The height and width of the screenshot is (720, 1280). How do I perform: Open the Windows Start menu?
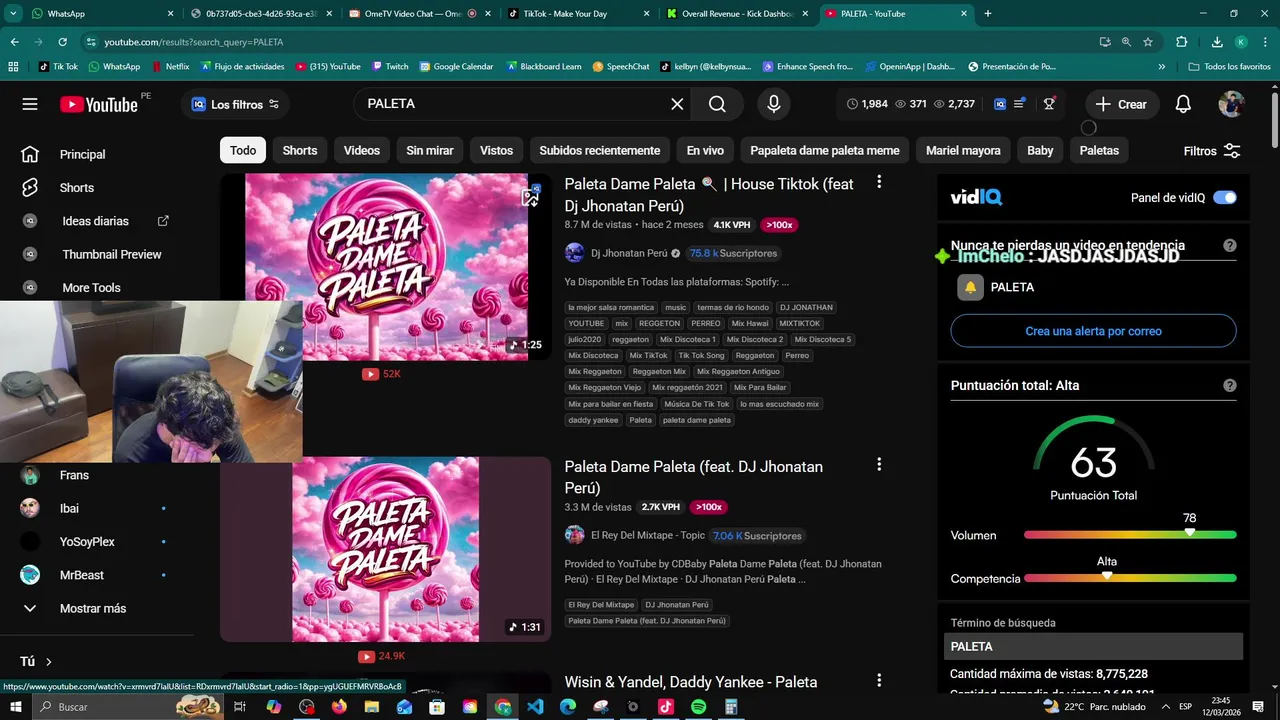tap(15, 707)
